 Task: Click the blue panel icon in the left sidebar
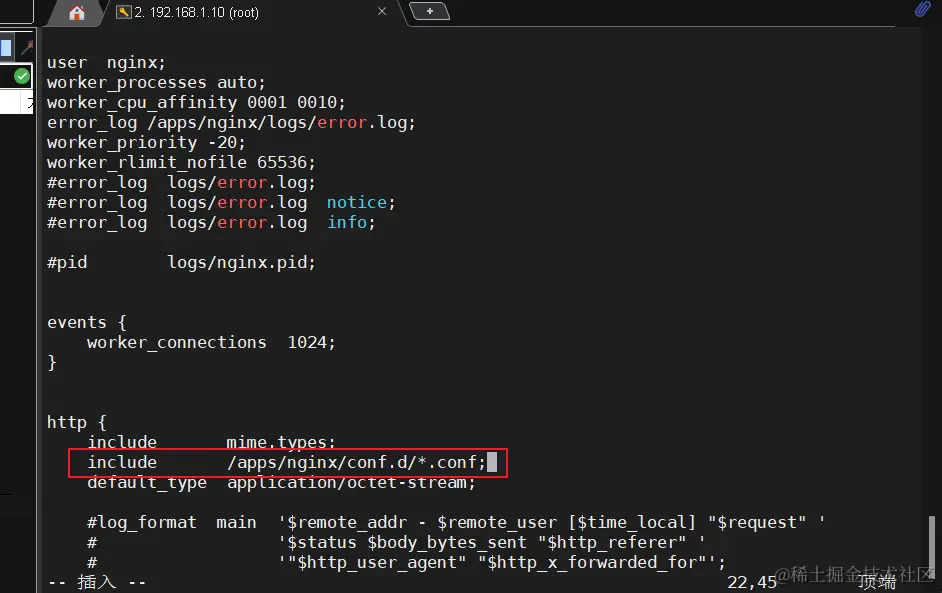pos(6,47)
